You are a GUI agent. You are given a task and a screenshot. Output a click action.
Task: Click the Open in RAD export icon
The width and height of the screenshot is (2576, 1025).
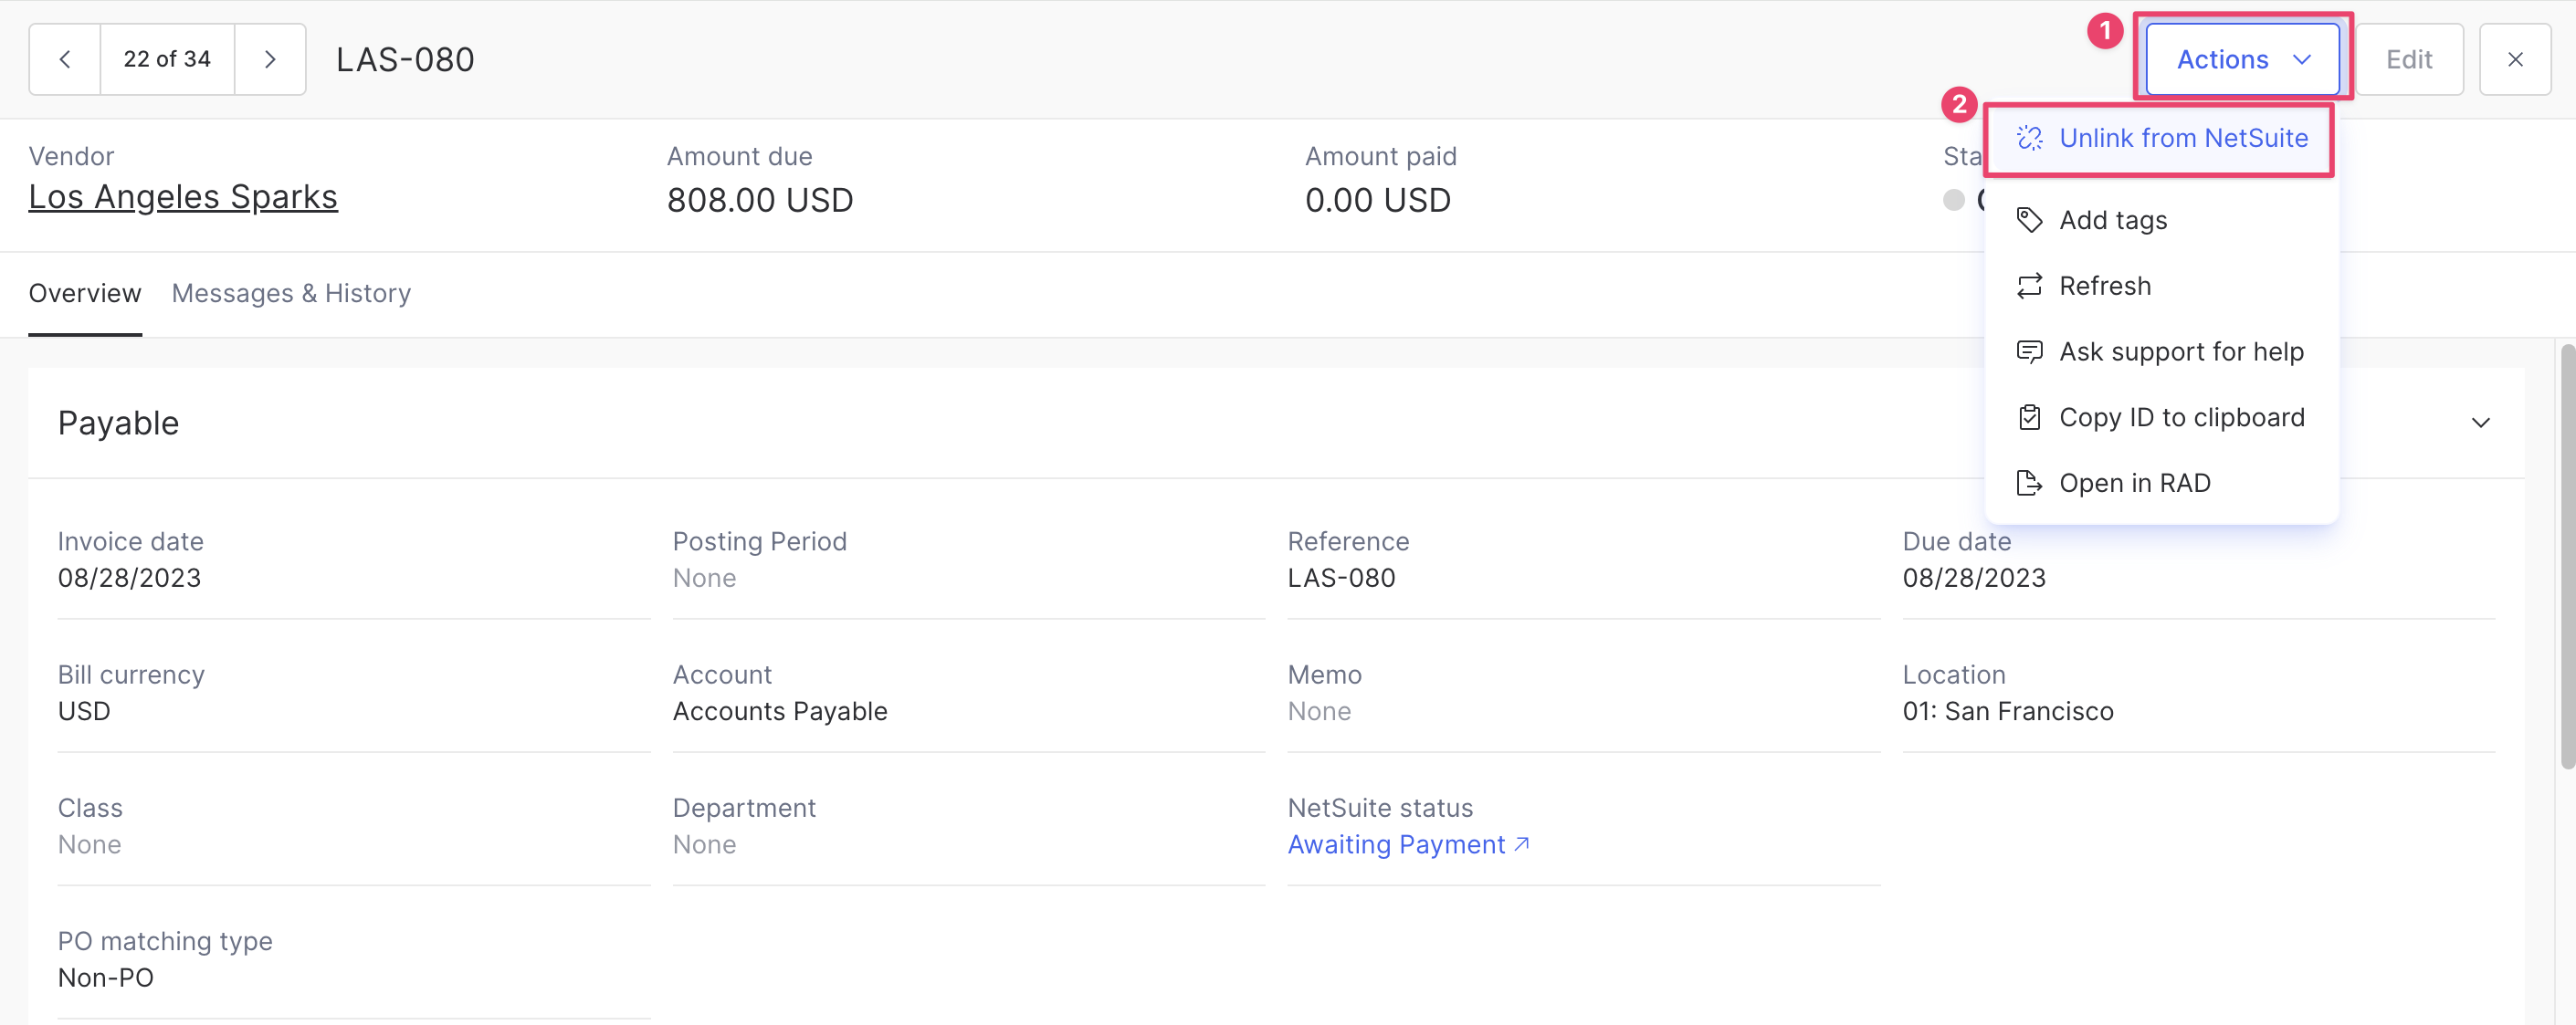pyautogui.click(x=2029, y=483)
